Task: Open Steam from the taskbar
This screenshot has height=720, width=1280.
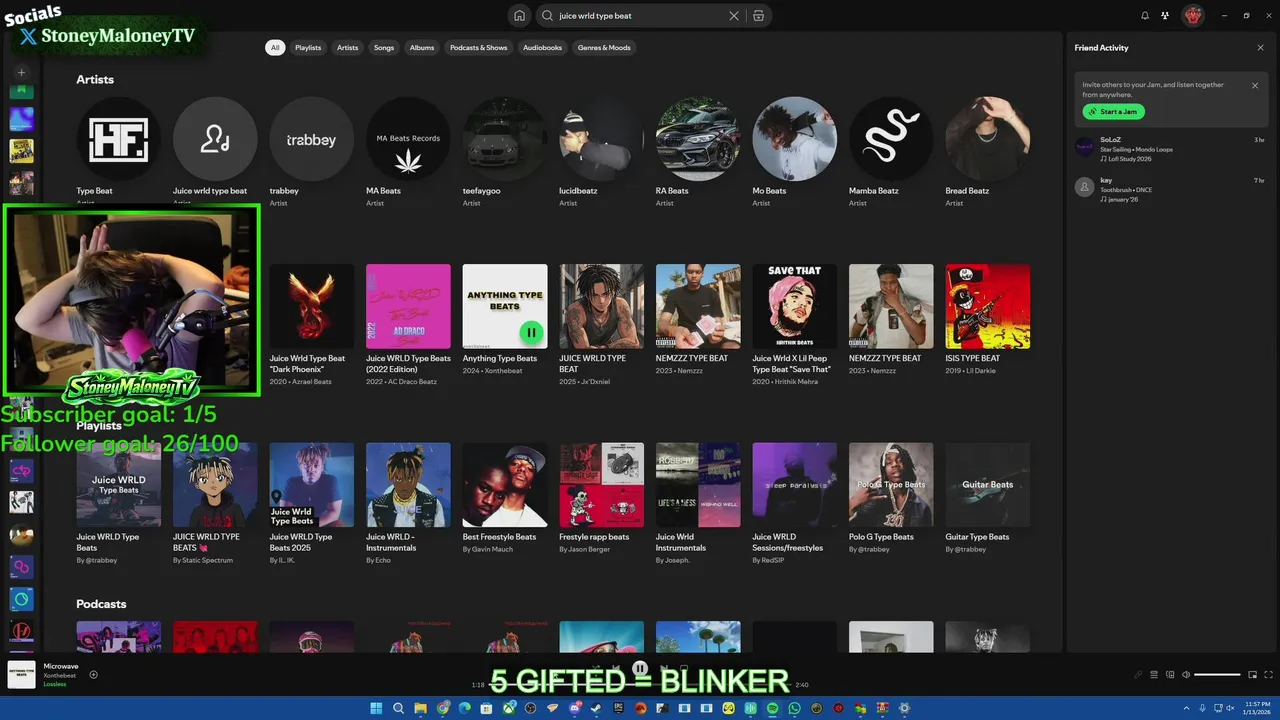Action: pyautogui.click(x=597, y=708)
